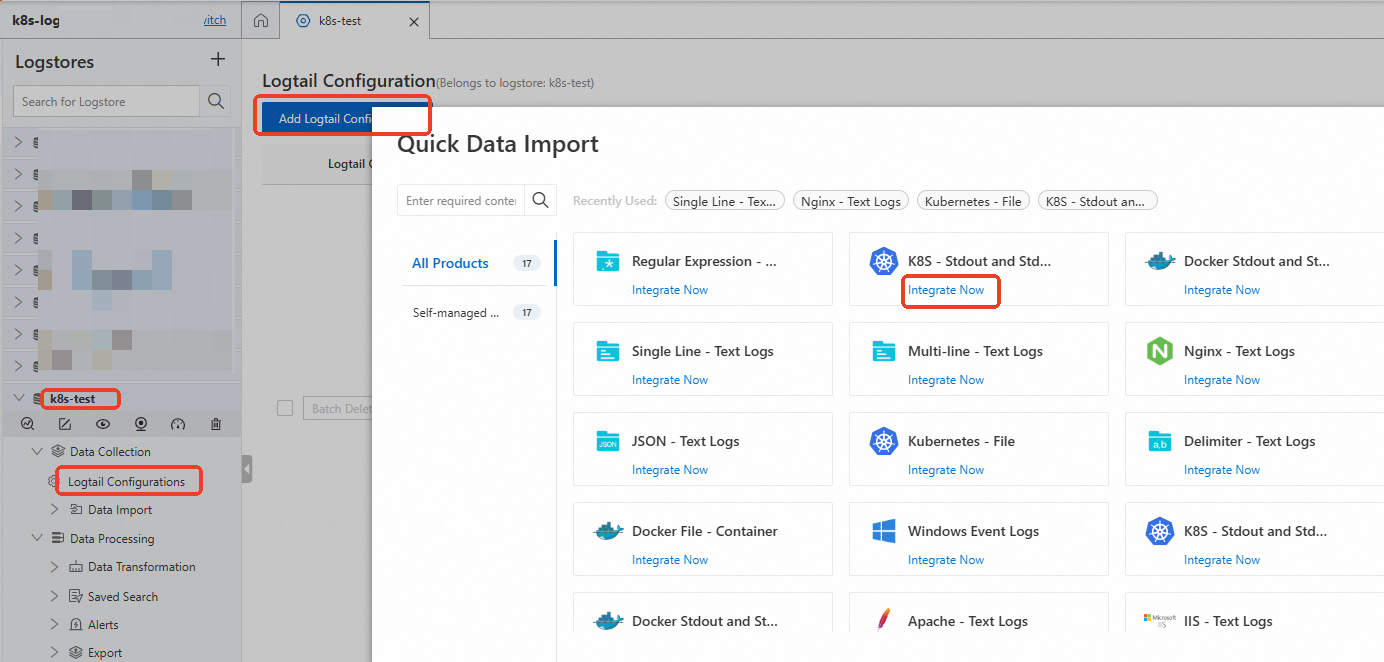The image size is (1384, 662).
Task: Expand the Saved Search node
Action: click(x=56, y=597)
